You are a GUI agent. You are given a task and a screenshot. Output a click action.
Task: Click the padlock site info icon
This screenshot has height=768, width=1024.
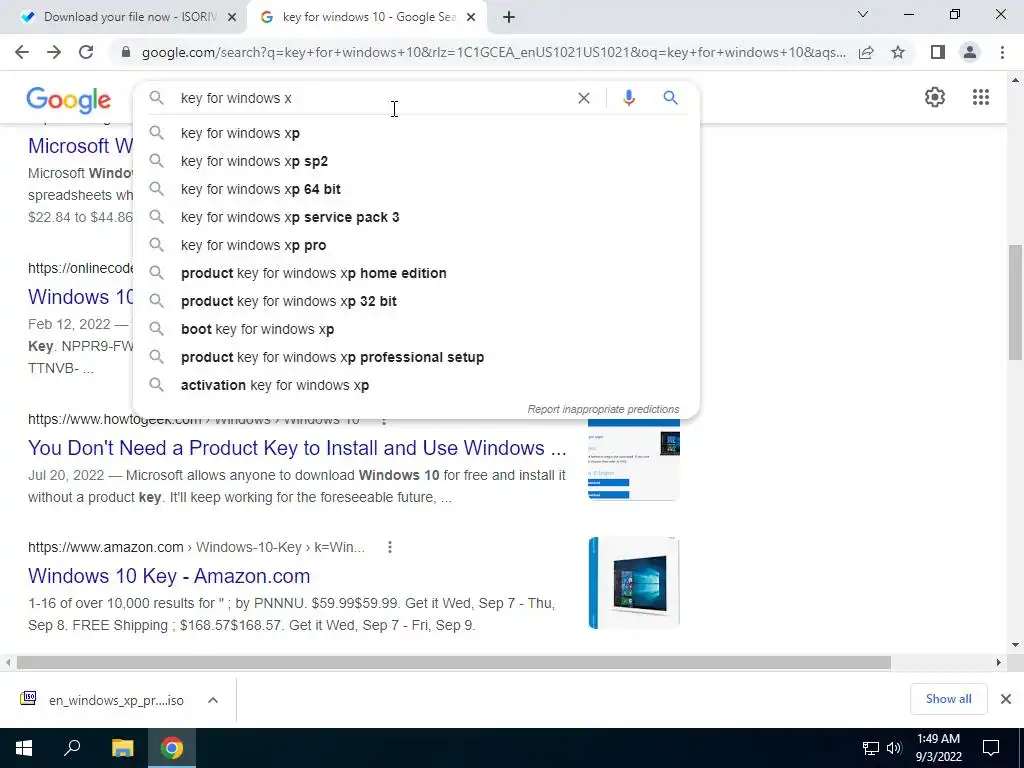tap(126, 52)
